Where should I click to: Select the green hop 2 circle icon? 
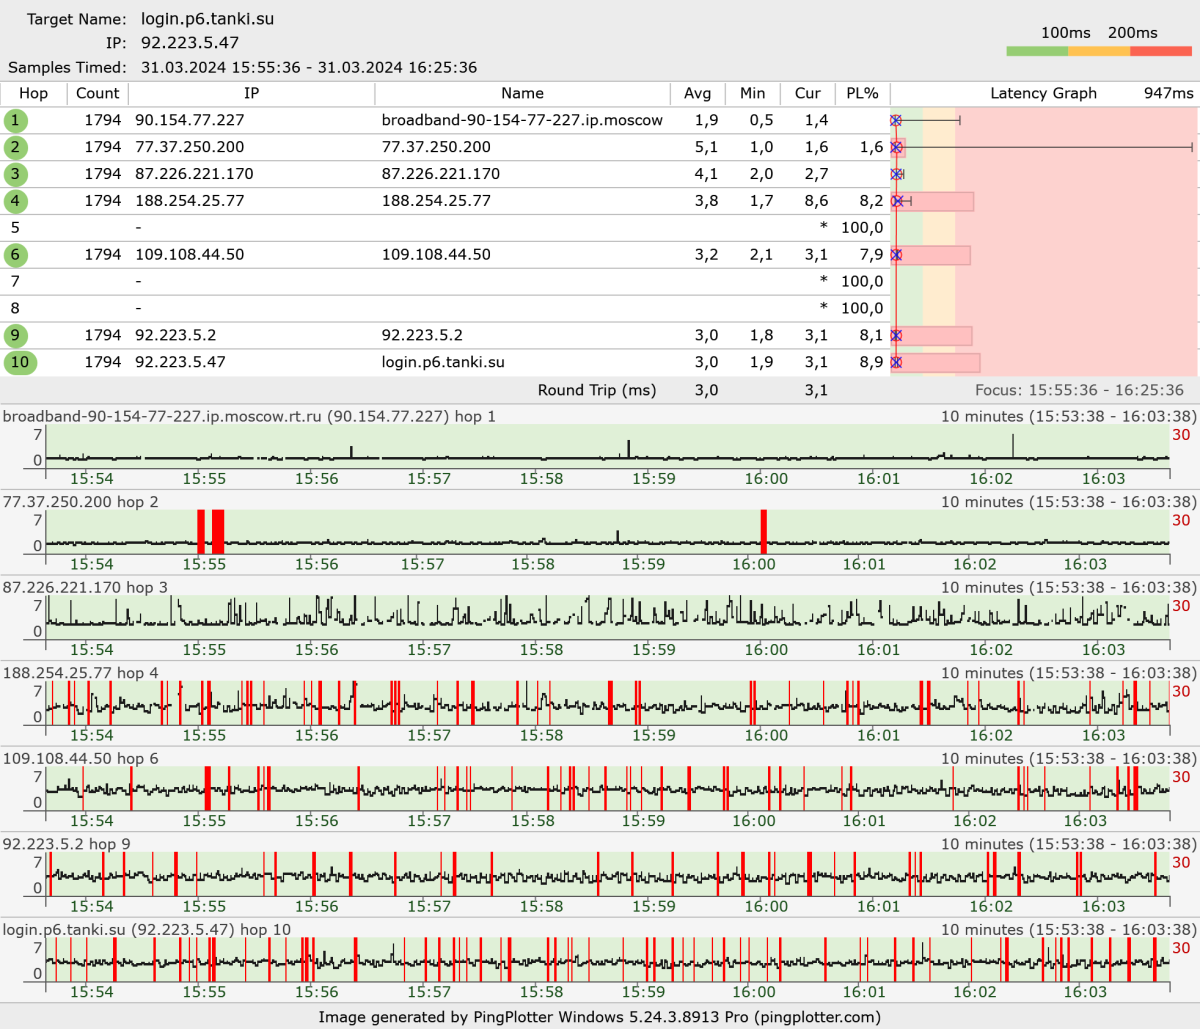click(15, 147)
